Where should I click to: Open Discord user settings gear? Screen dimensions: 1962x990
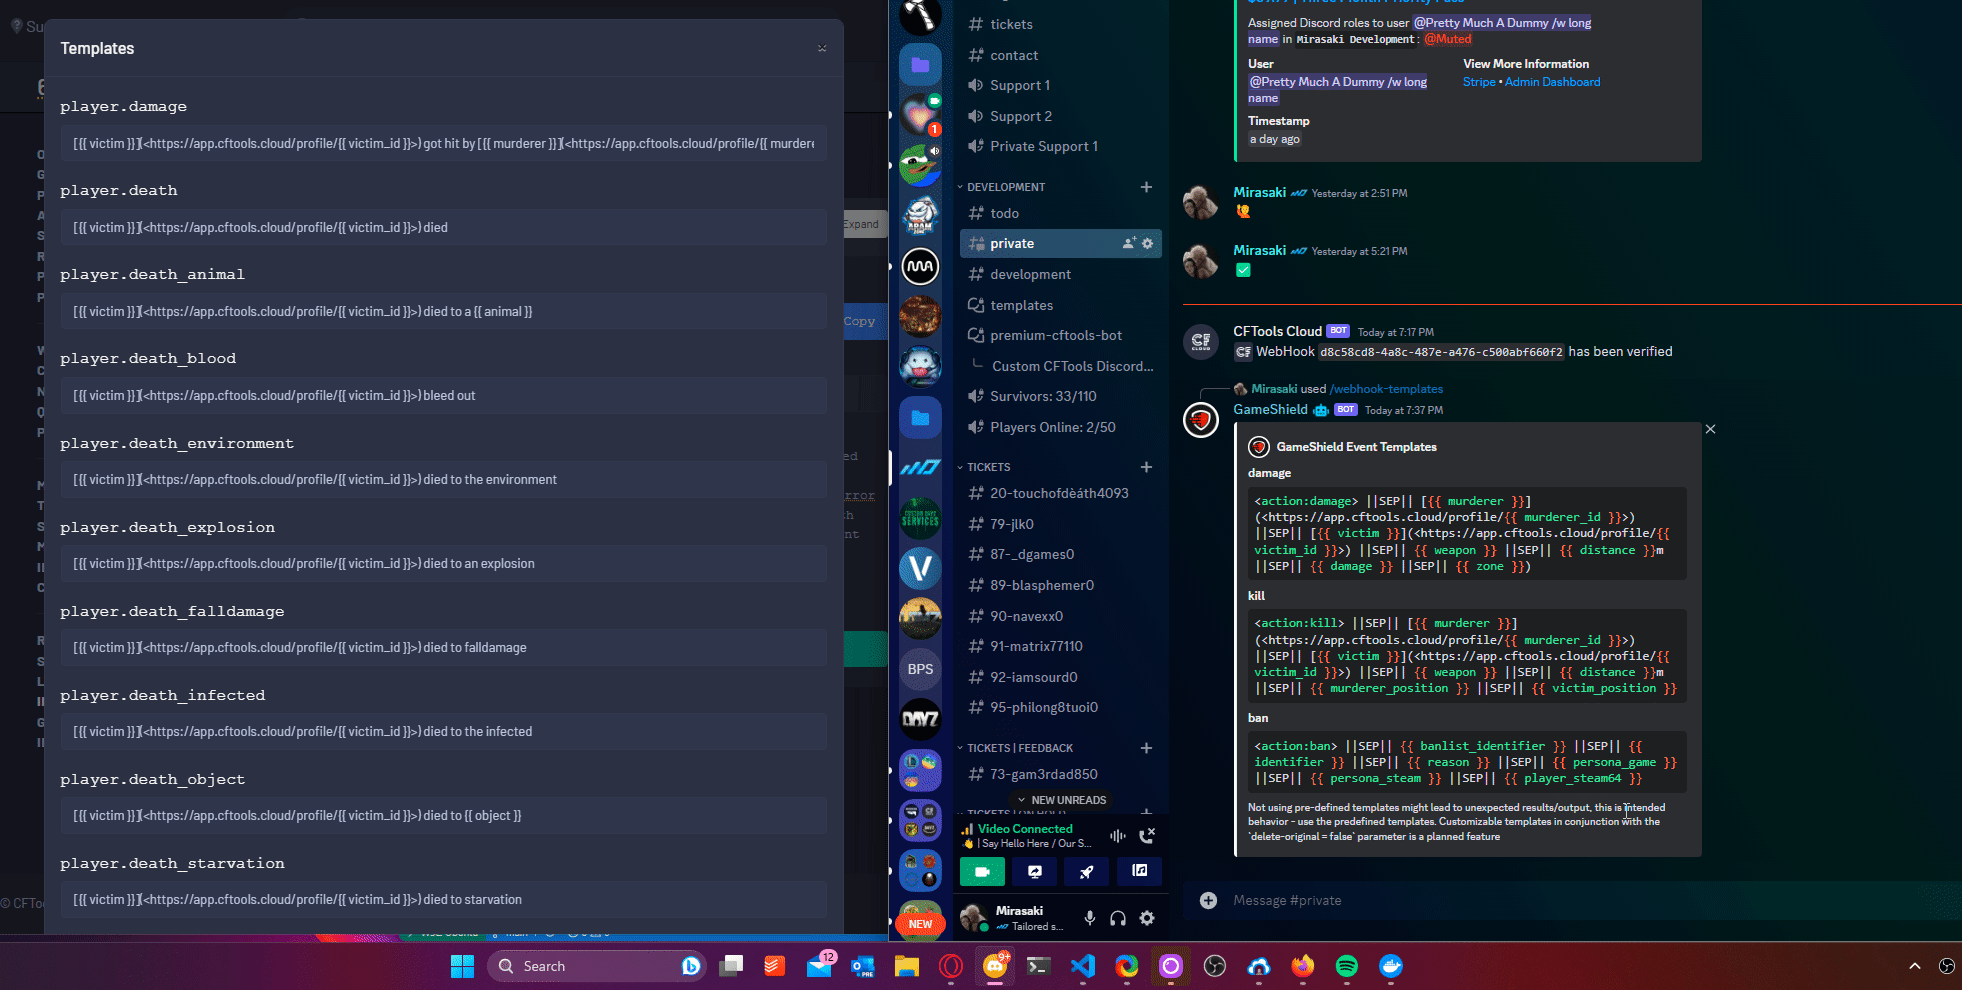click(x=1147, y=918)
